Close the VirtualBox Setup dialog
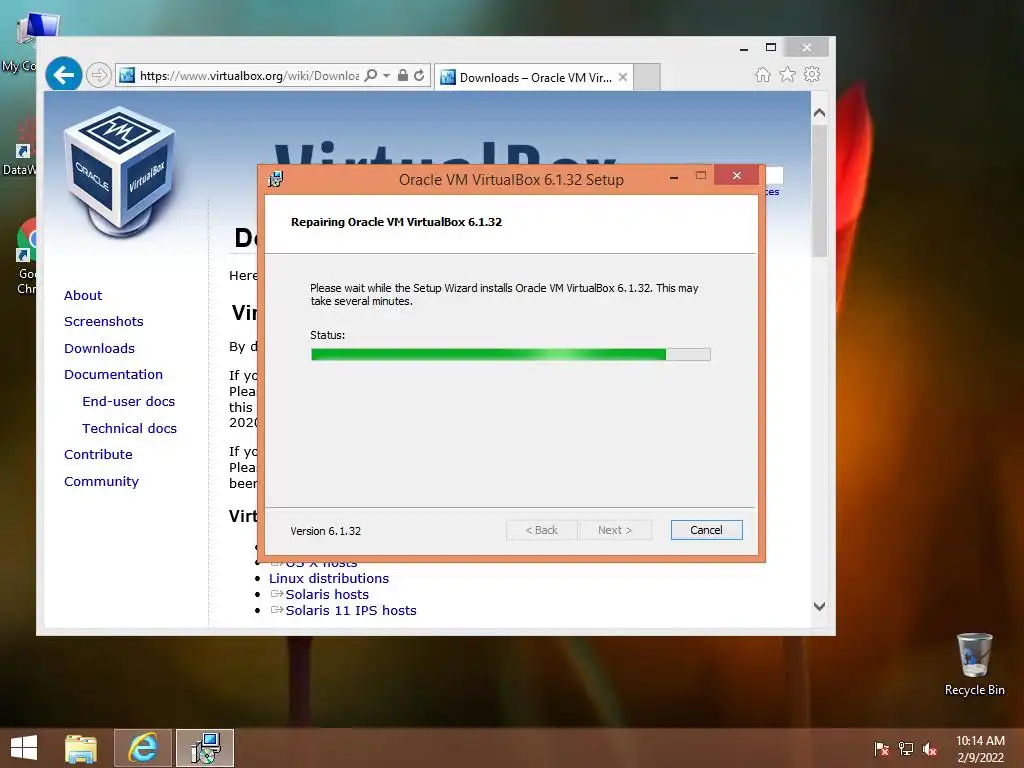1024x768 pixels. click(737, 175)
